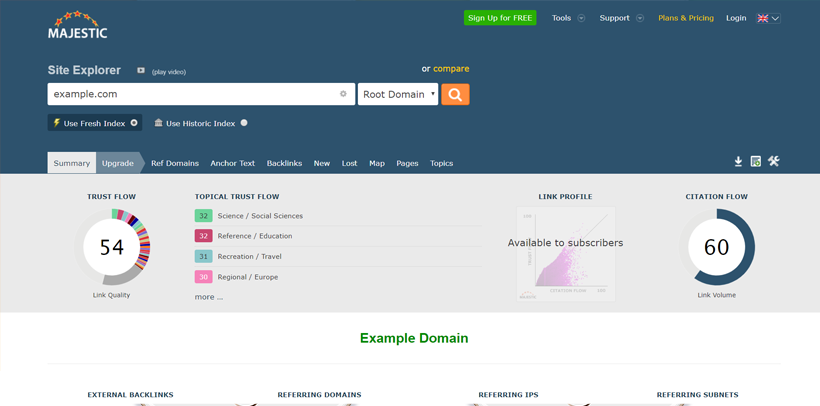Click the Login link
This screenshot has height=406, width=820.
click(736, 18)
